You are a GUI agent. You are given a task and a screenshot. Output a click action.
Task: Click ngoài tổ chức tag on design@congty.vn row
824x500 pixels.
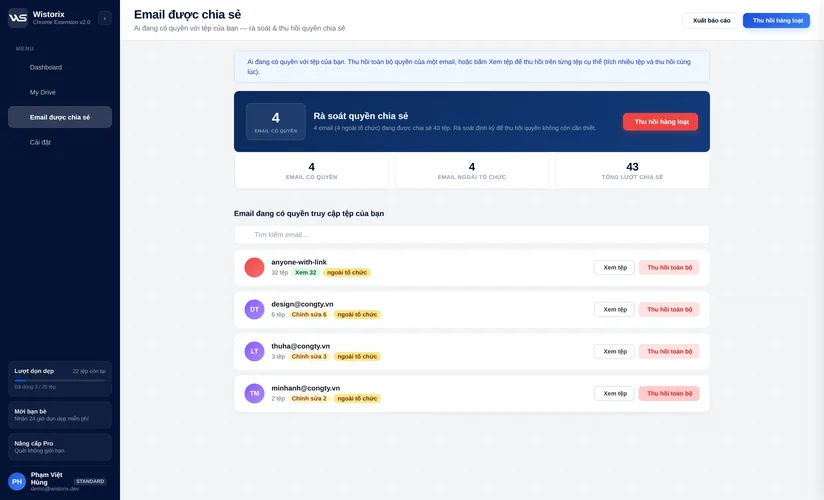[x=357, y=314]
